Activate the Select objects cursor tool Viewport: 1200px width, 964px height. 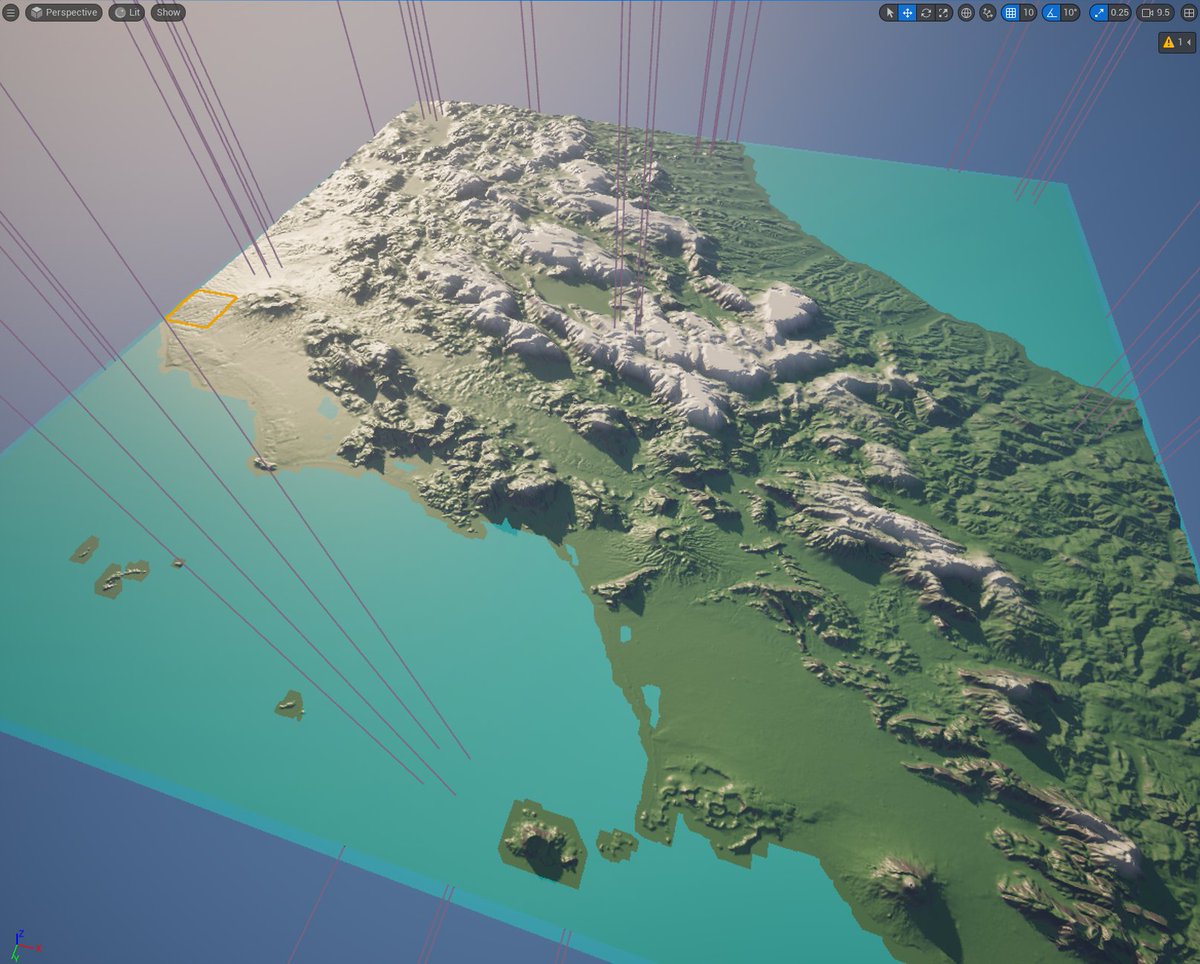pos(889,13)
